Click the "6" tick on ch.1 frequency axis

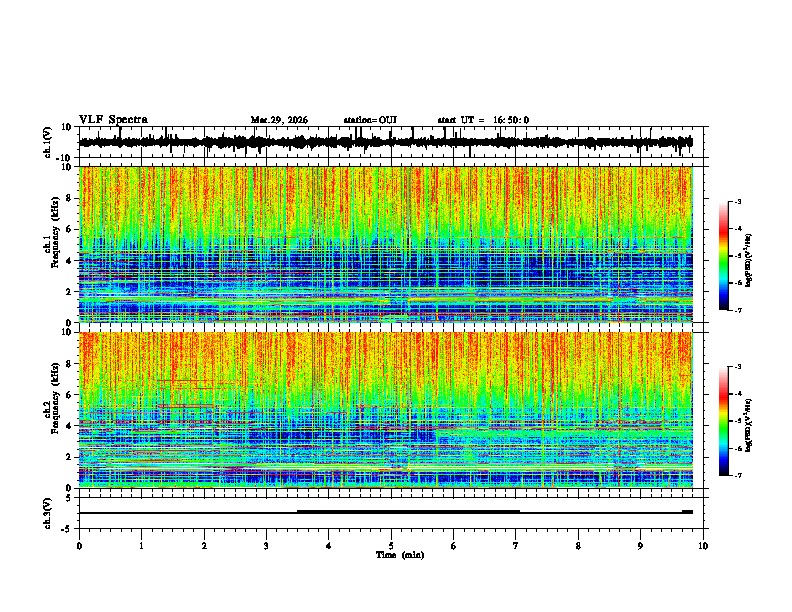(70, 229)
